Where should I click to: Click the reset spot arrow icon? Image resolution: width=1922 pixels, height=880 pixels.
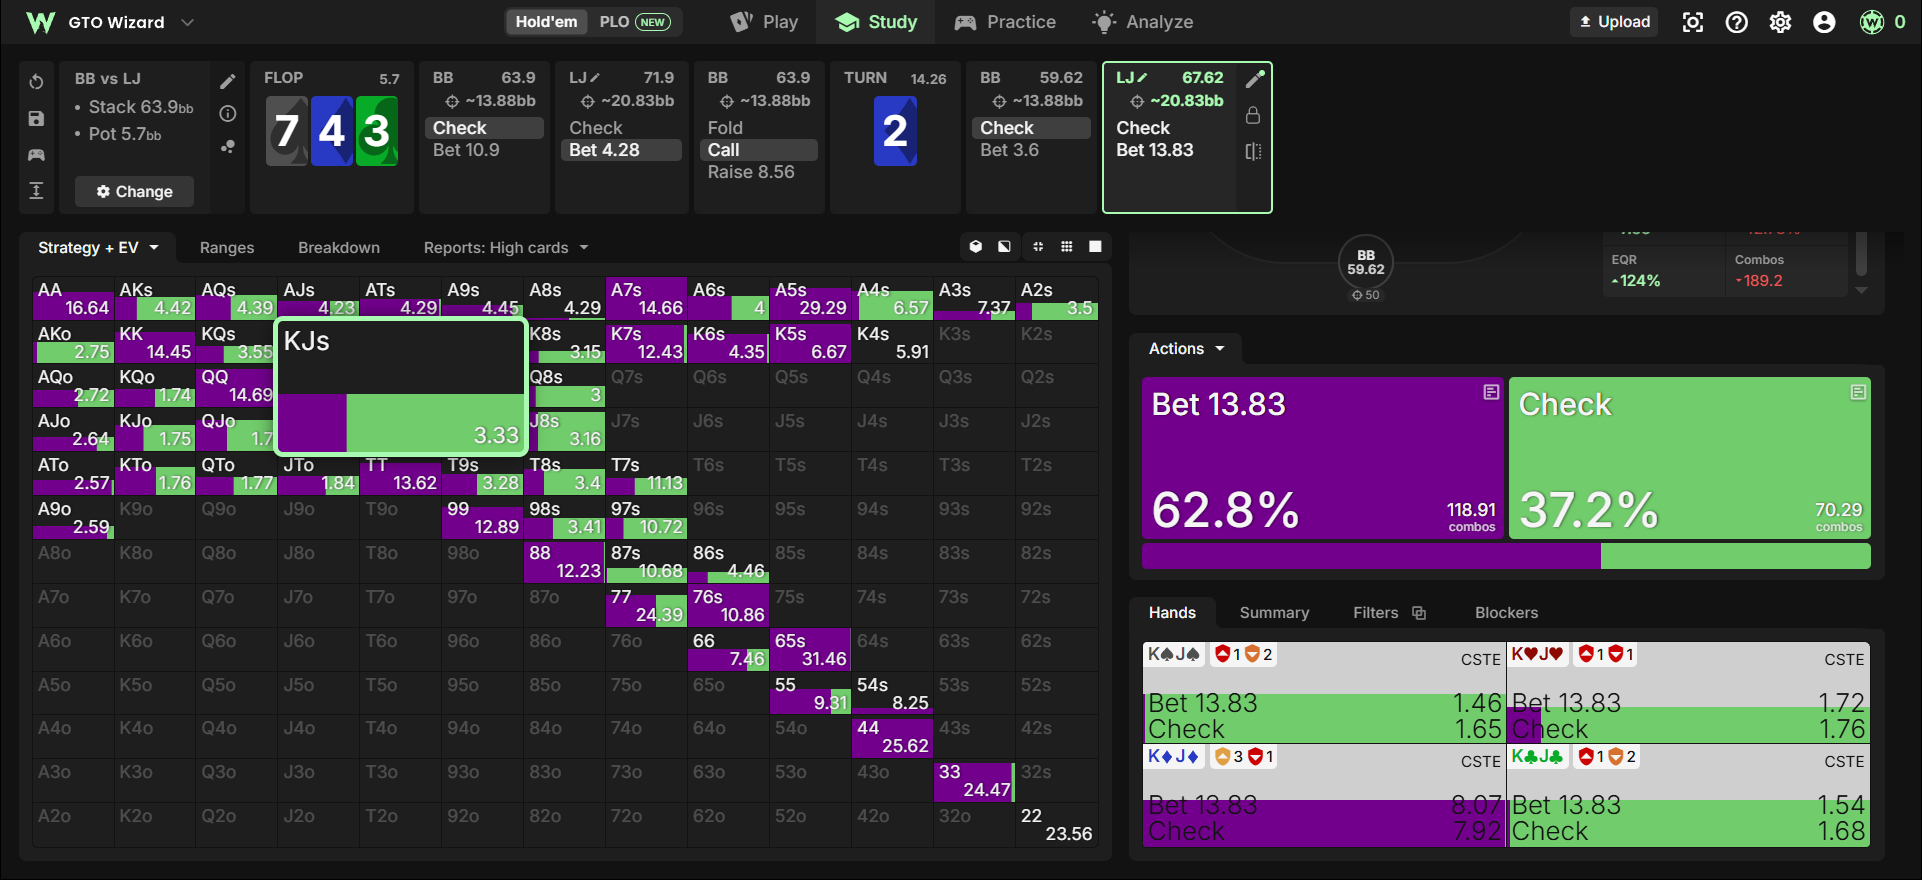tap(36, 82)
